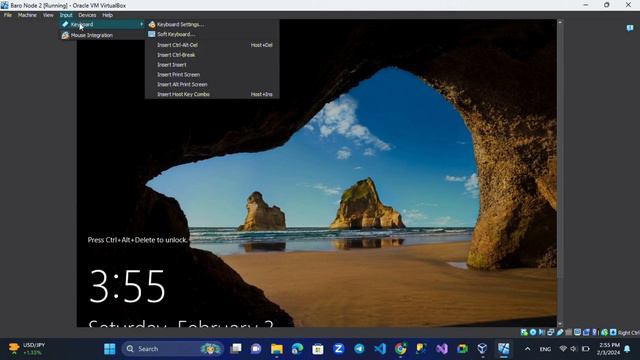Screen dimensions: 640x360
Task: Open the File menu
Action: pos(8,15)
